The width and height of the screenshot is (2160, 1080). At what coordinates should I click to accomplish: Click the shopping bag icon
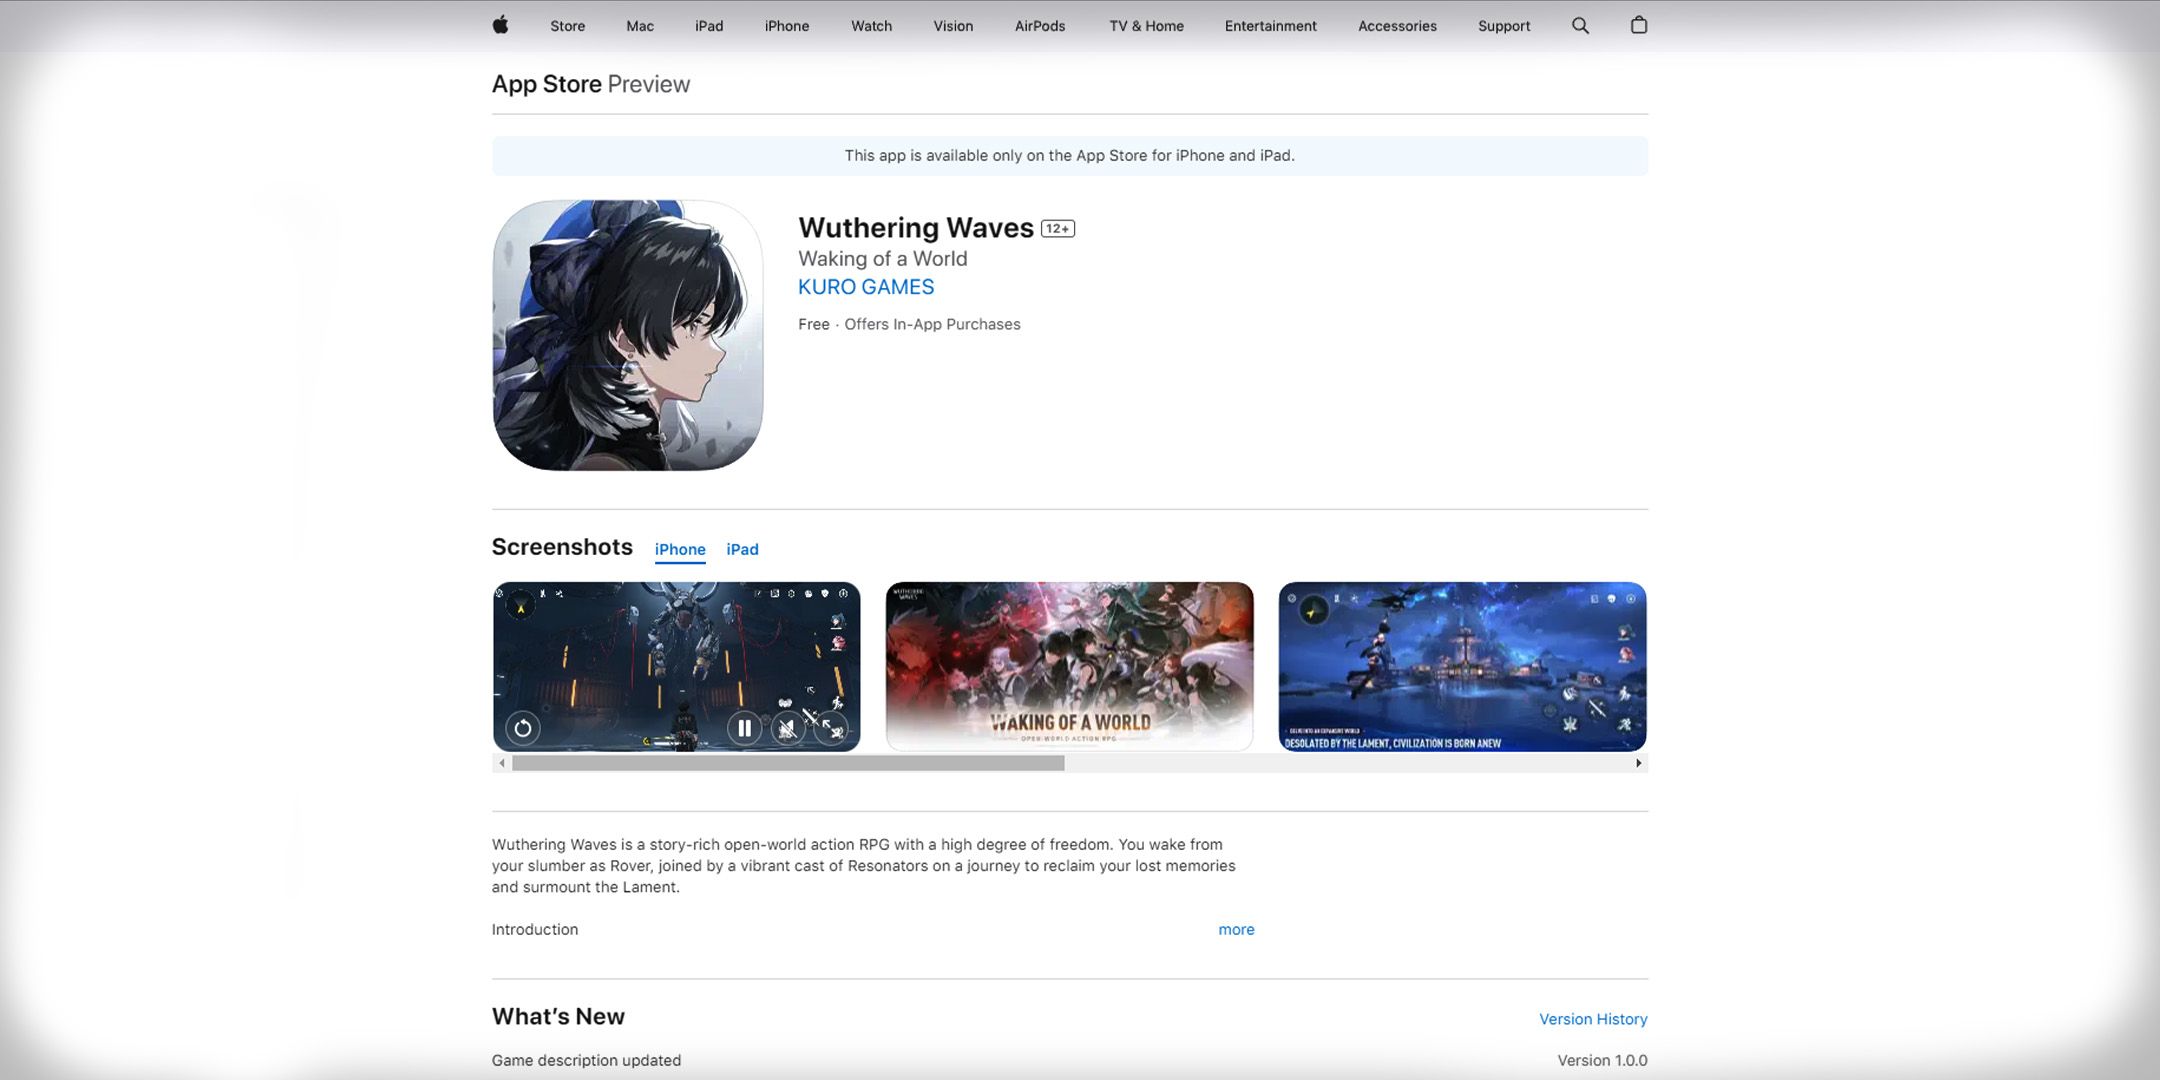tap(1638, 25)
